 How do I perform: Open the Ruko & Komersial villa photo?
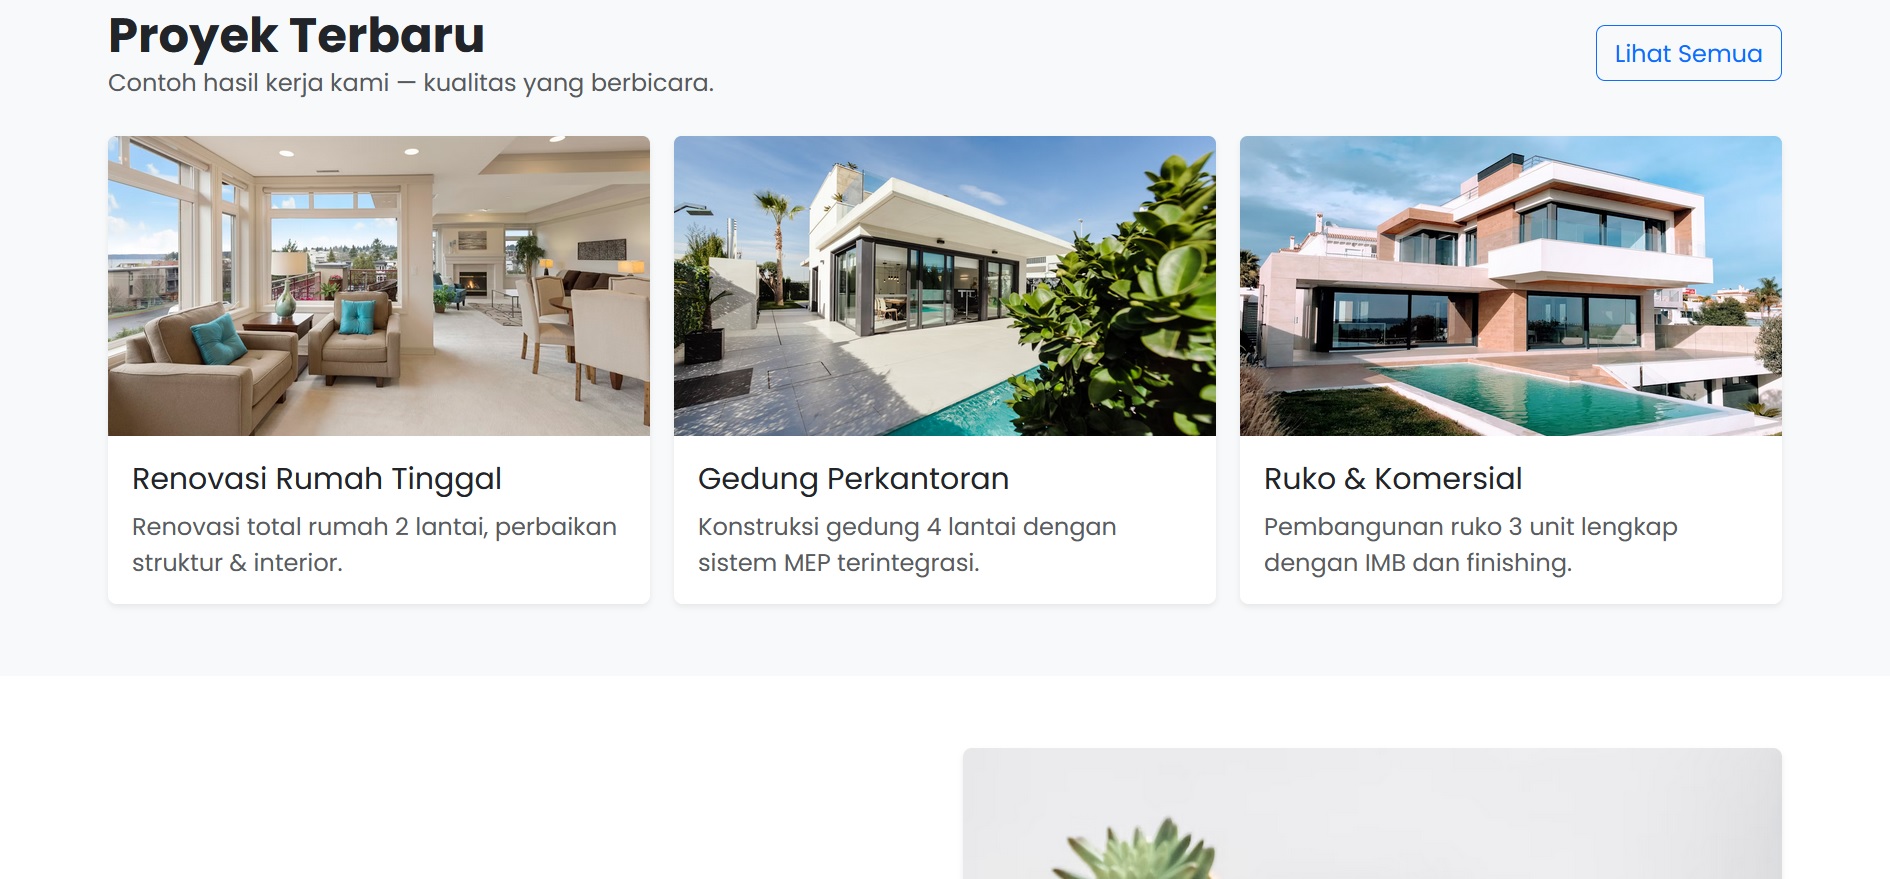point(1511,286)
